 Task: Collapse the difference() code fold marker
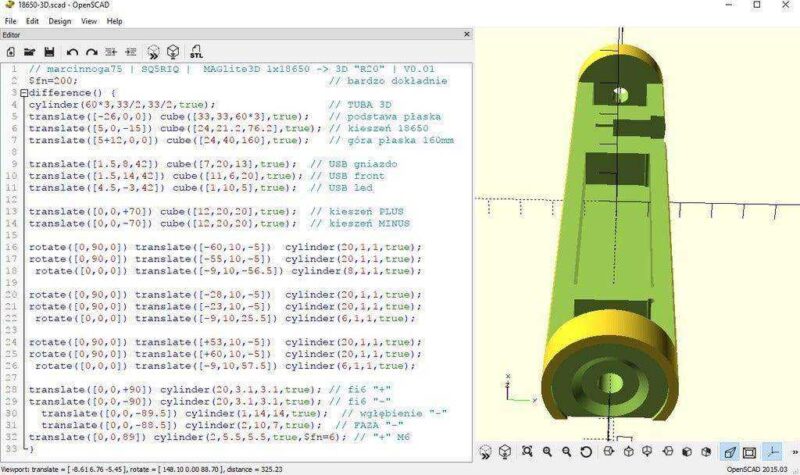pyautogui.click(x=23, y=93)
